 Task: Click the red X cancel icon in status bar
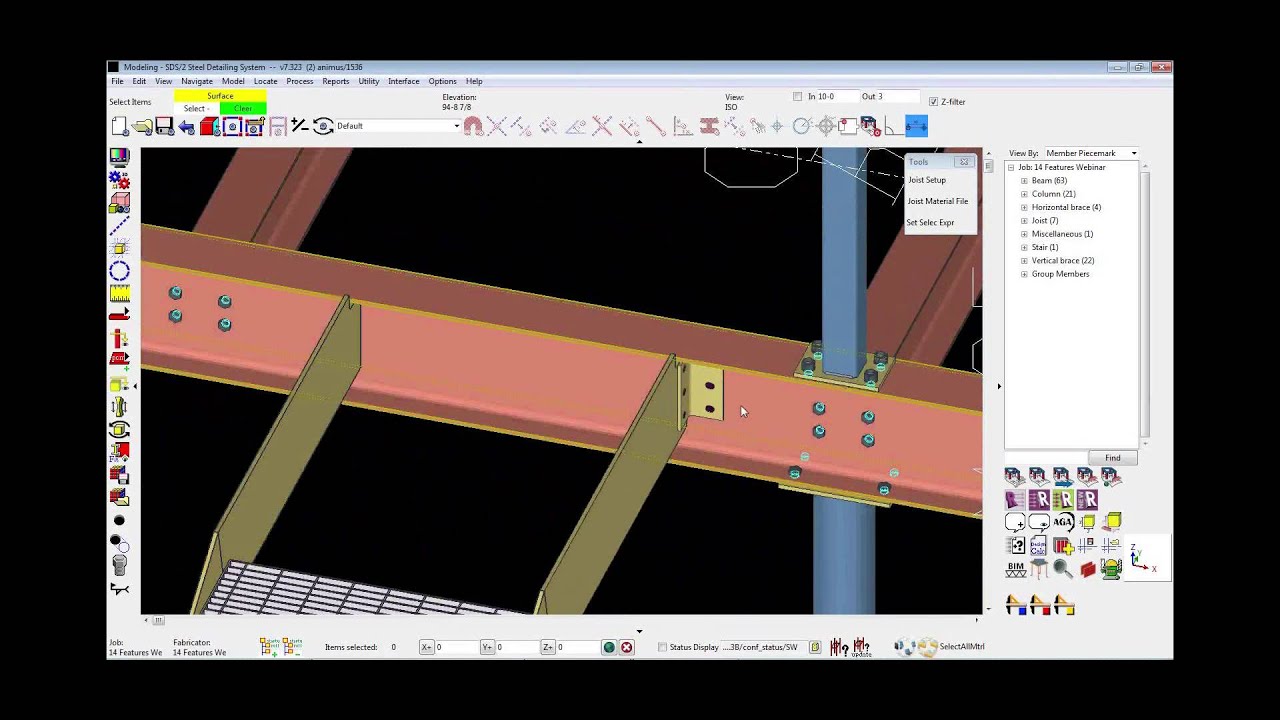[x=626, y=647]
